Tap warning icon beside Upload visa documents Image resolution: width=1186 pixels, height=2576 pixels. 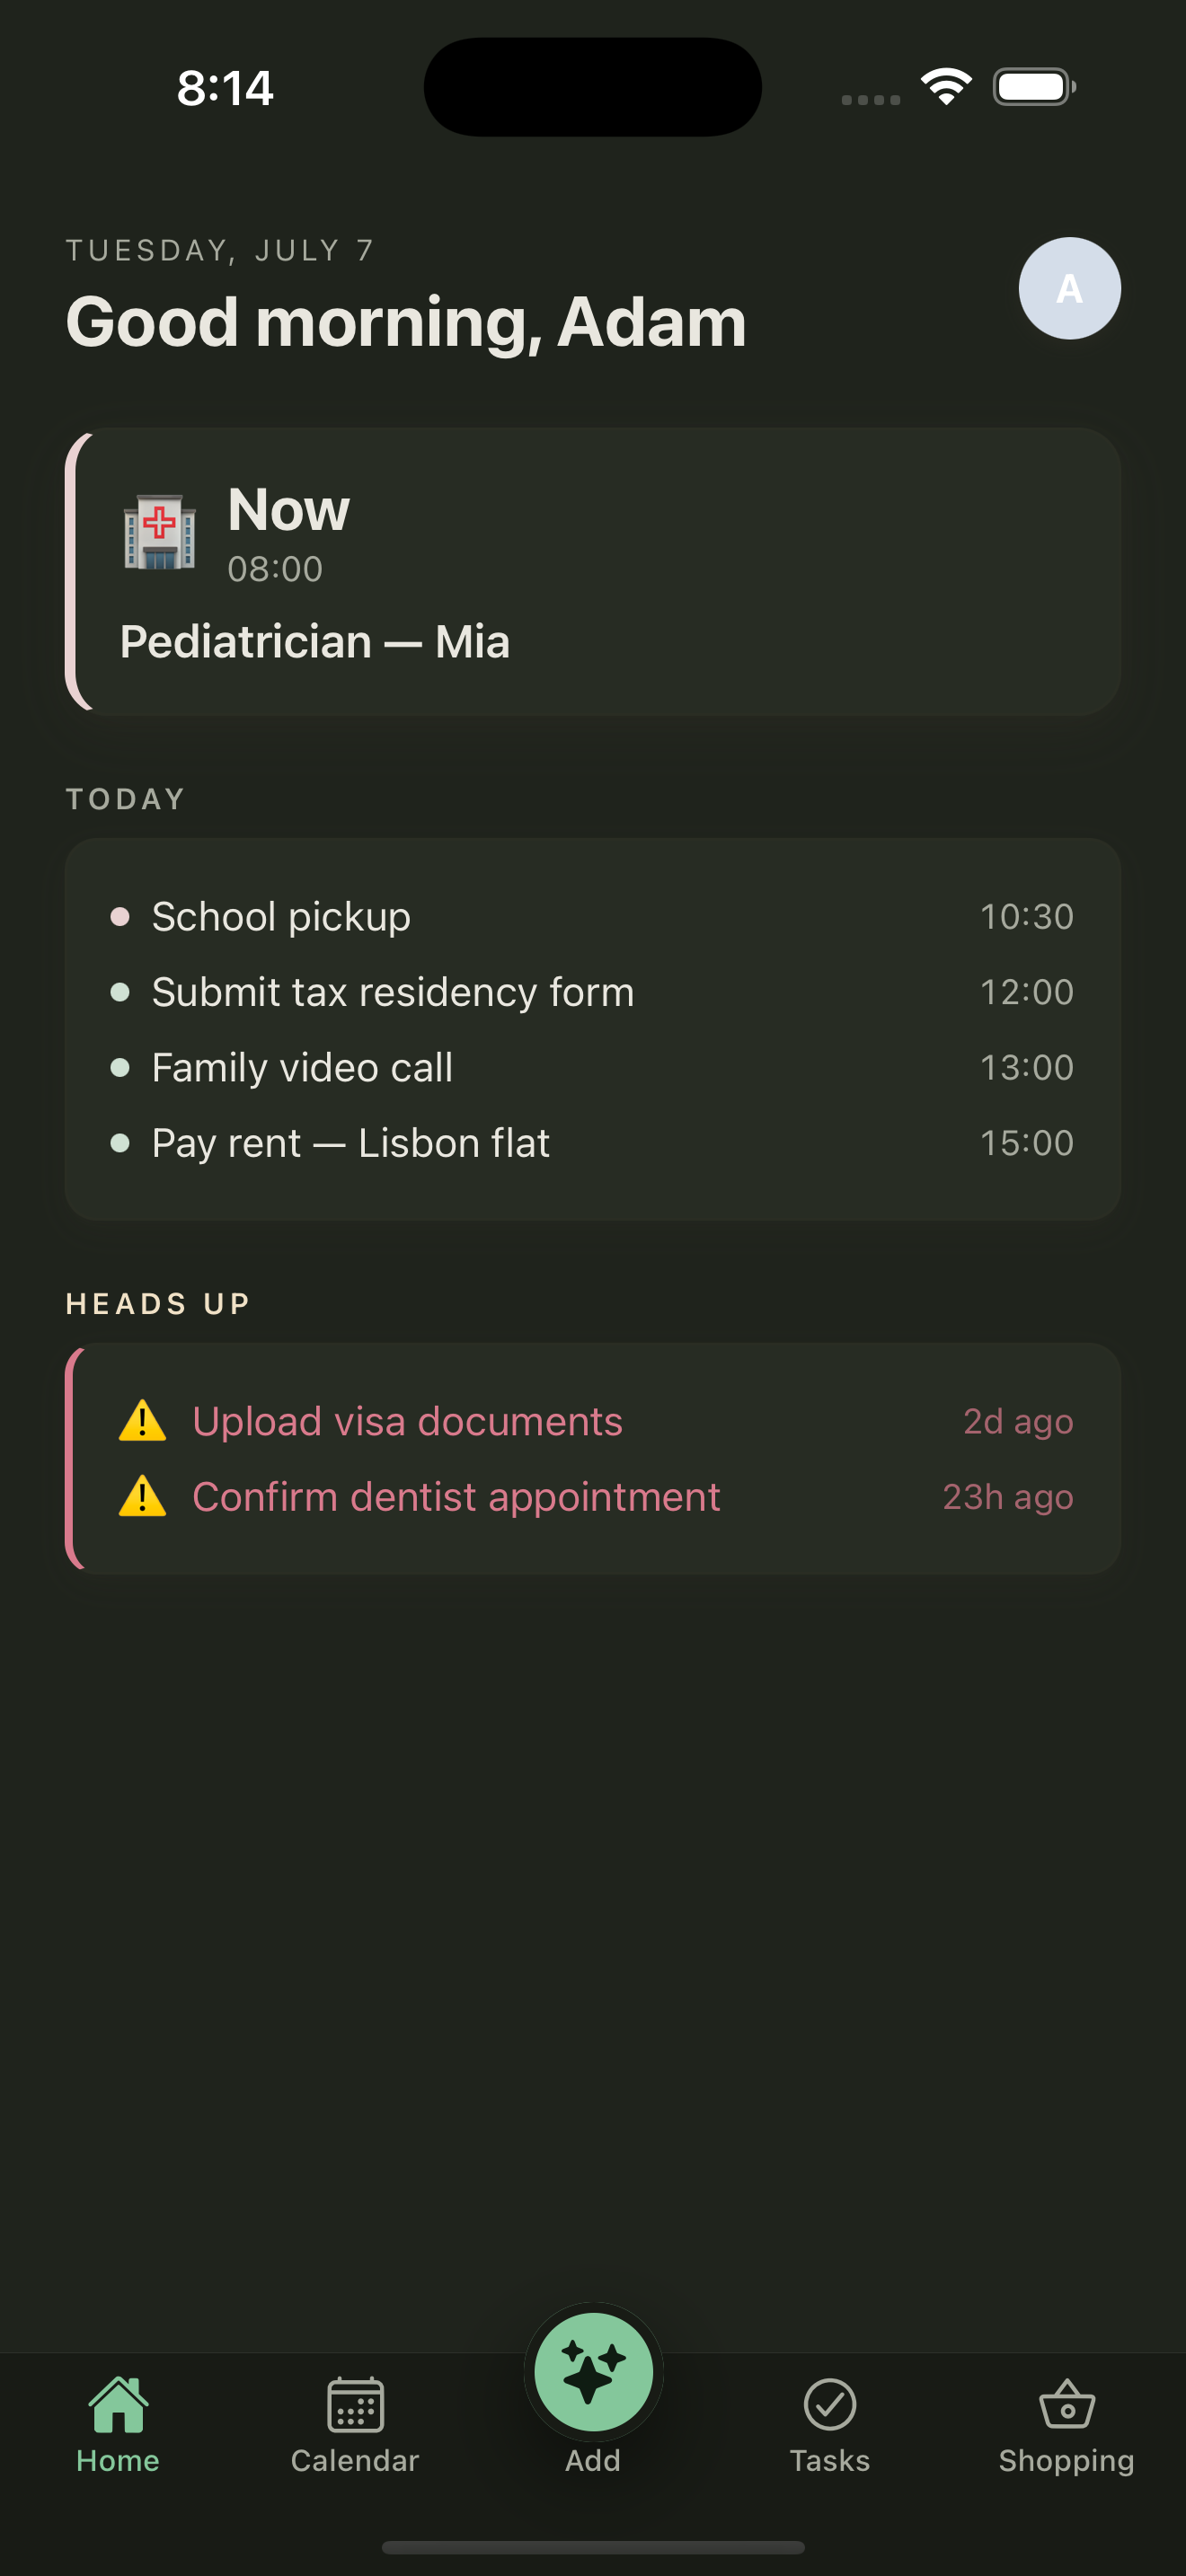143,1421
